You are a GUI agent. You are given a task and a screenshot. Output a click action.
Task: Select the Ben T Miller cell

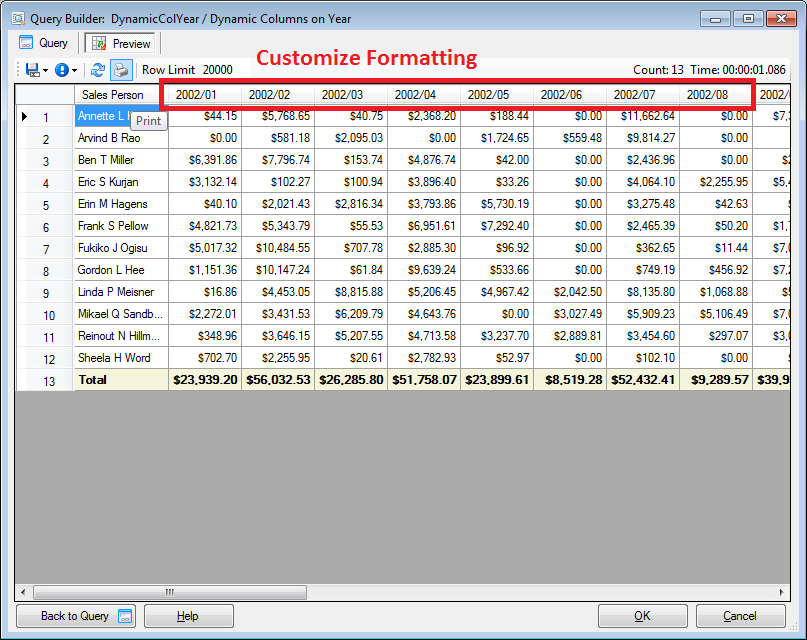tap(121, 160)
